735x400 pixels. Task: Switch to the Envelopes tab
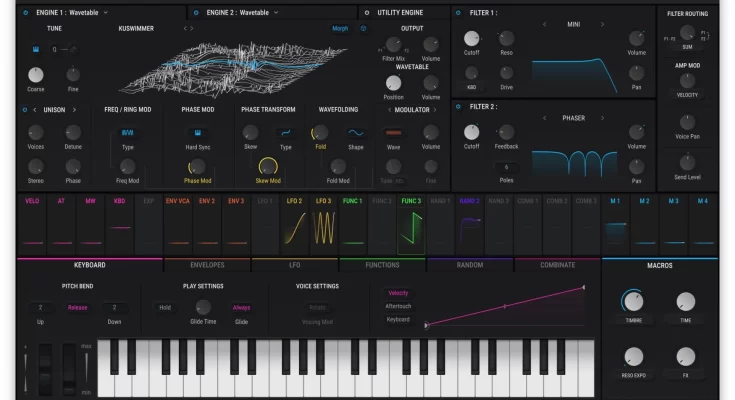click(x=207, y=265)
